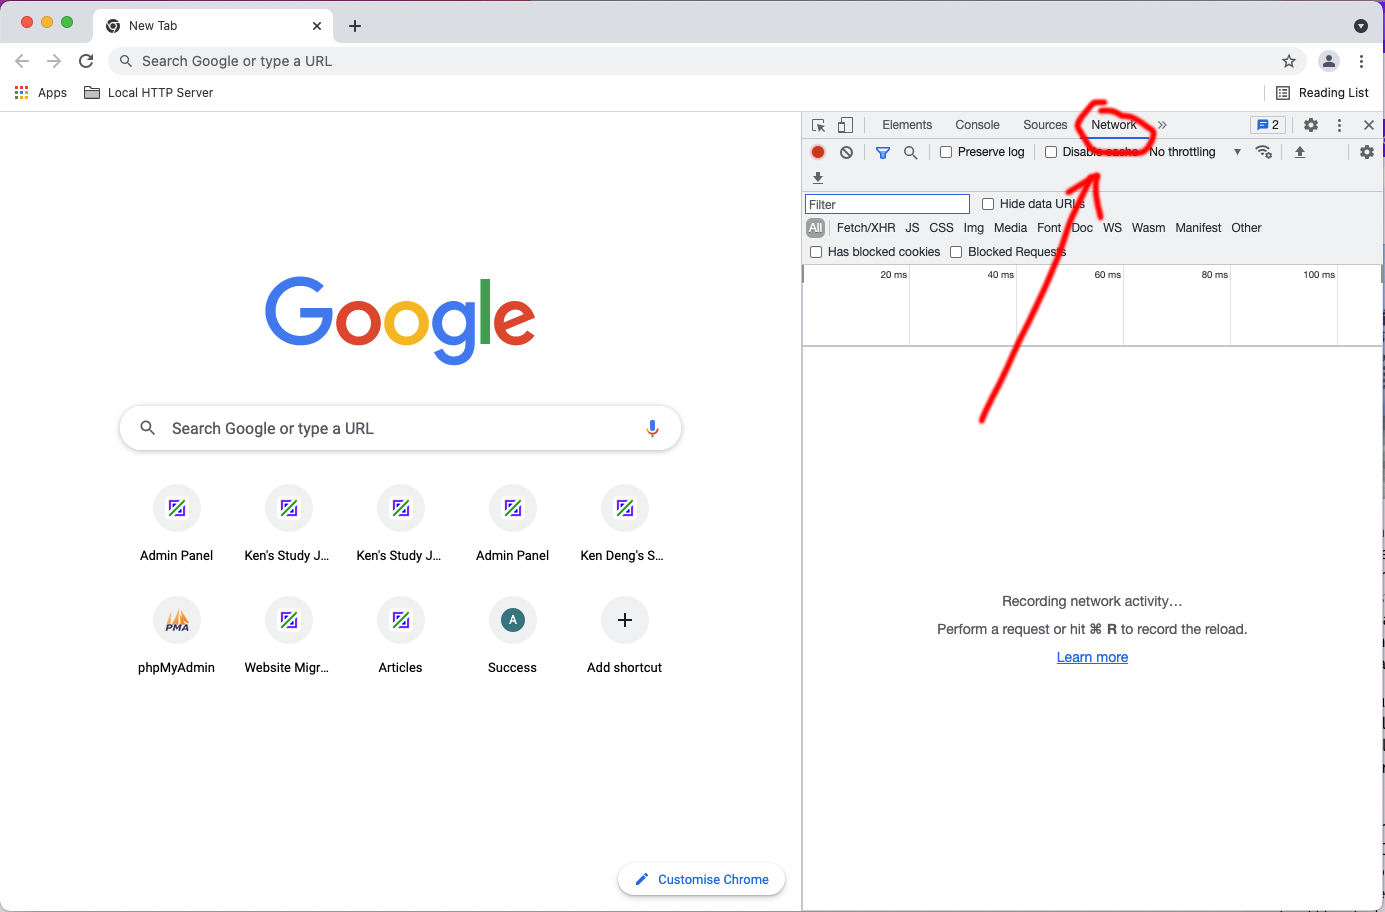
Task: Open DevTools customize three-dot menu
Action: click(1340, 125)
